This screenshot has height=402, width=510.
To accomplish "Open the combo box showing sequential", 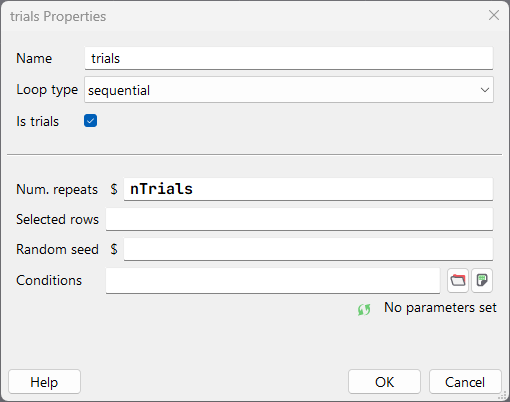I will 289,90.
